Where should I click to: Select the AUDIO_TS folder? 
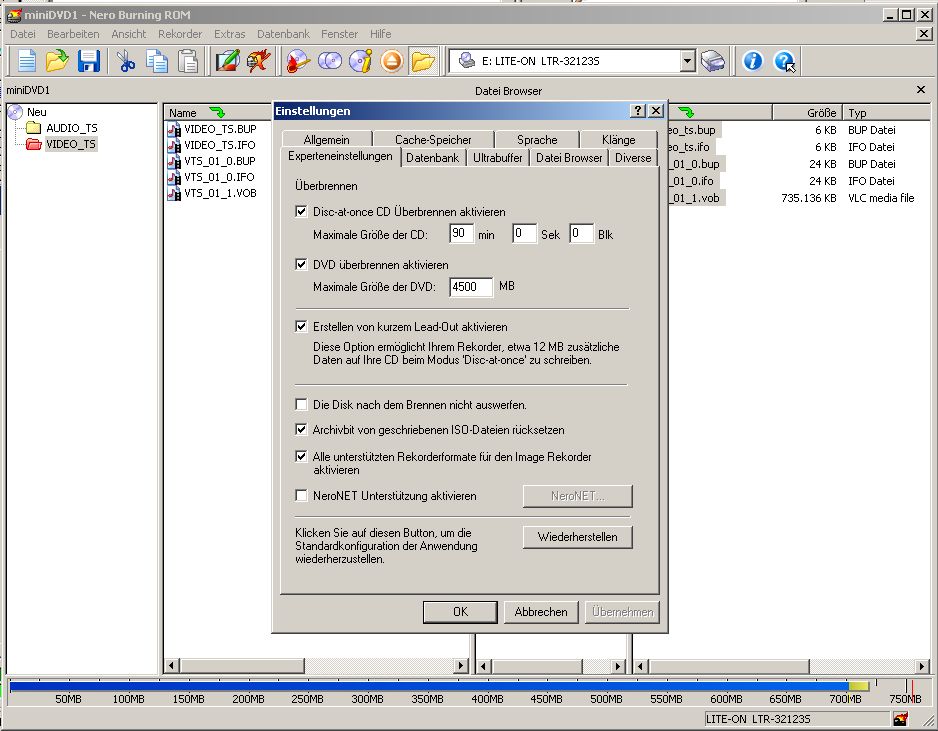62,128
